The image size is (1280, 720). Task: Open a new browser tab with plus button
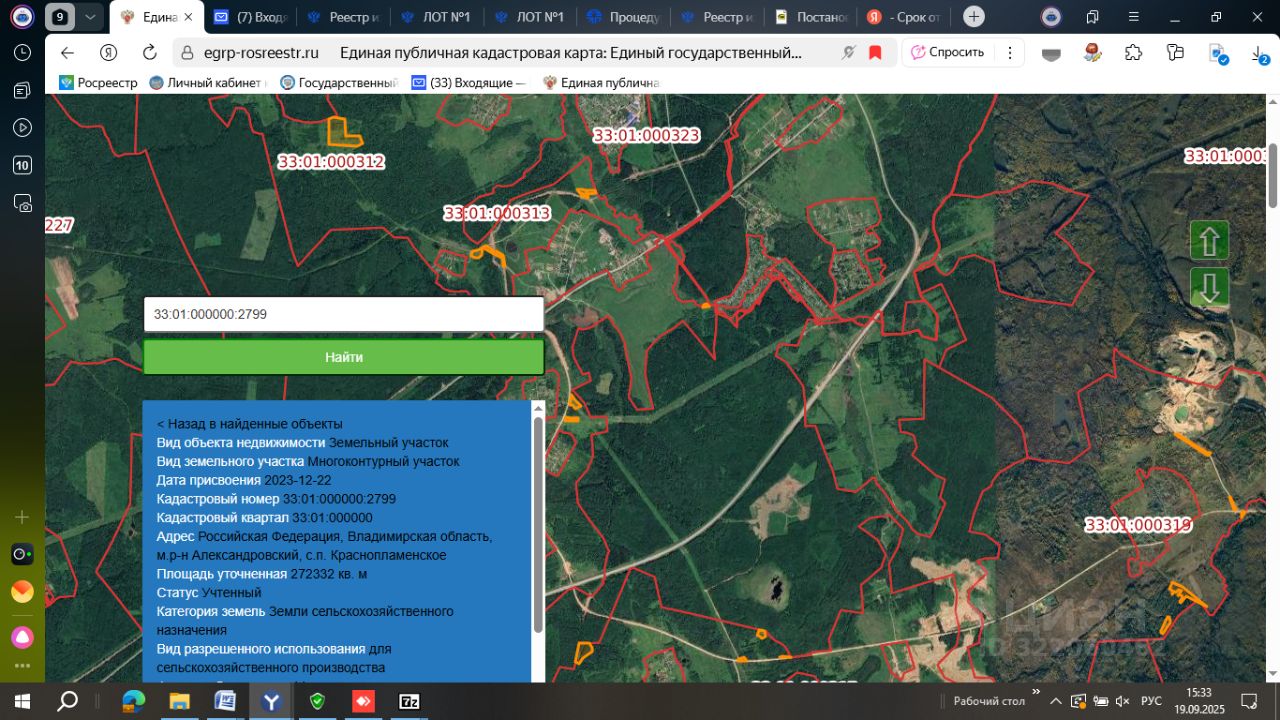(x=974, y=17)
